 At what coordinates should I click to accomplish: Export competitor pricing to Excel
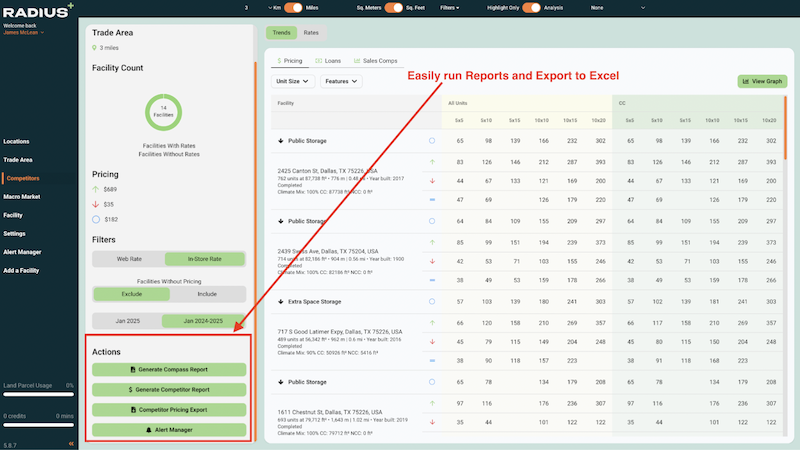(x=169, y=410)
